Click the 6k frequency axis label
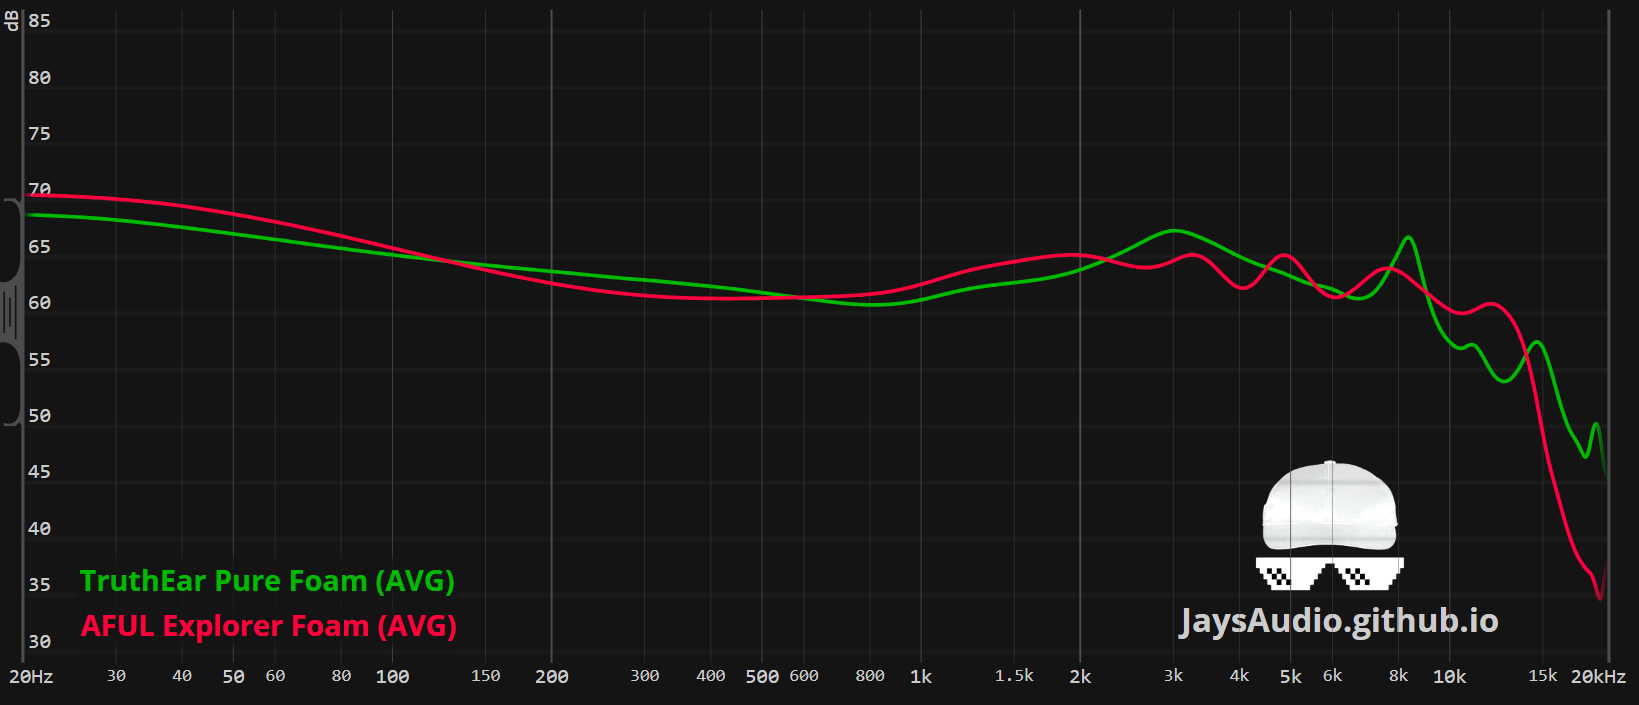The image size is (1639, 705). click(1332, 676)
